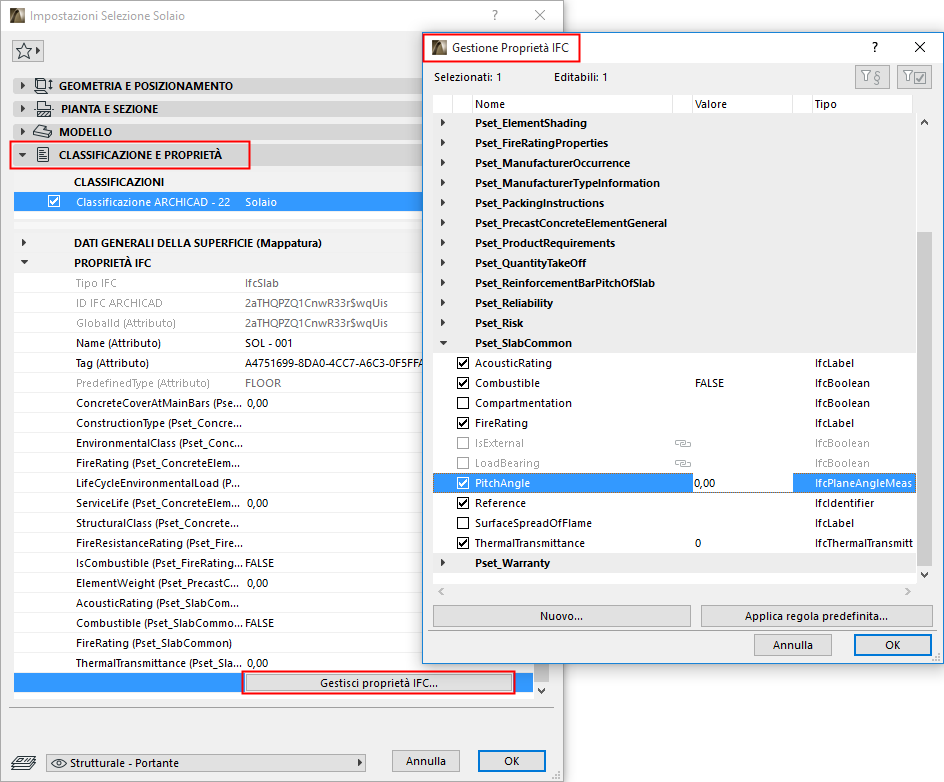Screen dimensions: 944x782
Task: Confirm OK in Gestione Proprietà IFC
Action: [x=892, y=645]
